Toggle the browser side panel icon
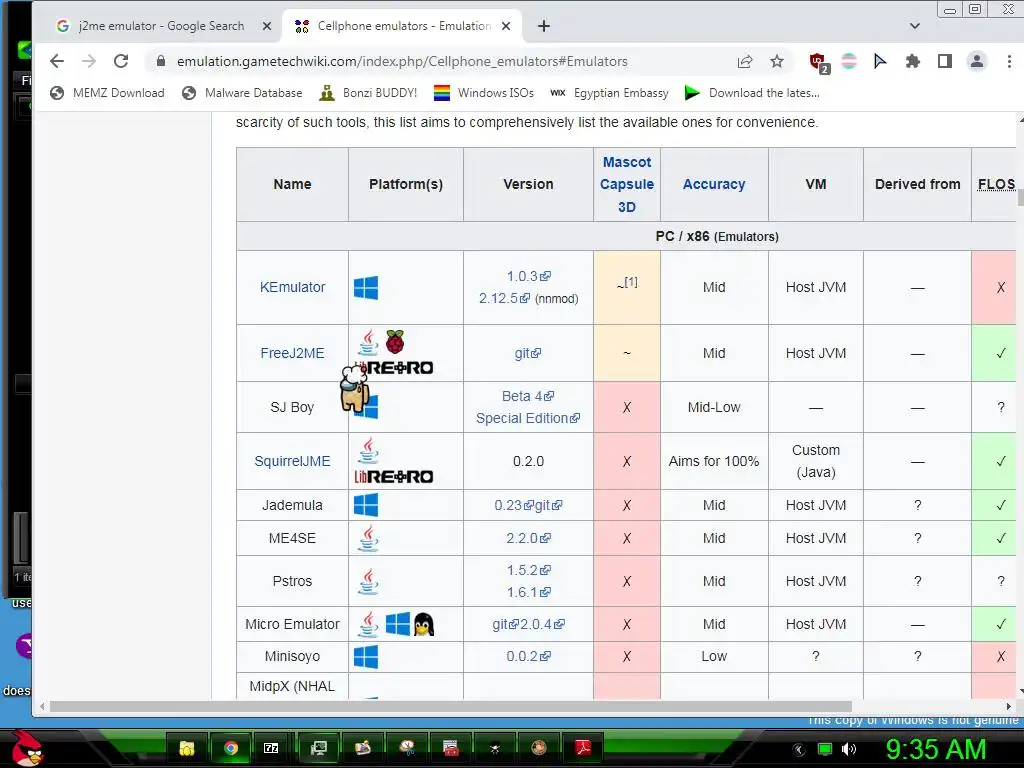The image size is (1024, 768). 944,61
